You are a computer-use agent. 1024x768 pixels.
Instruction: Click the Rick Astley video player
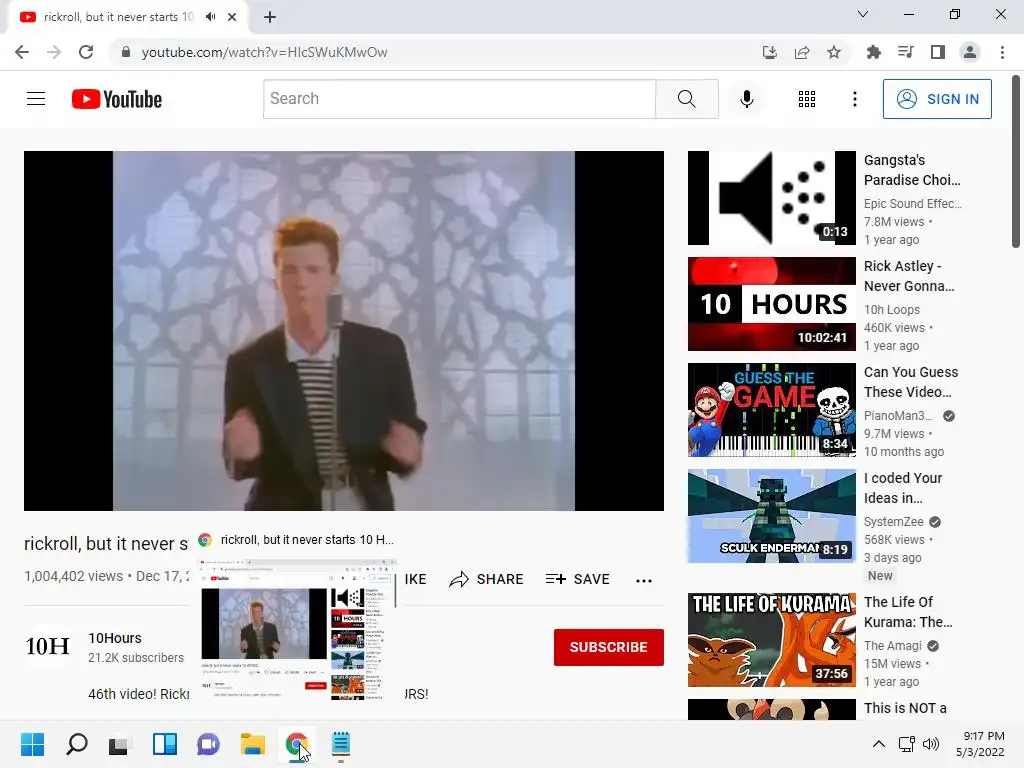click(x=344, y=330)
